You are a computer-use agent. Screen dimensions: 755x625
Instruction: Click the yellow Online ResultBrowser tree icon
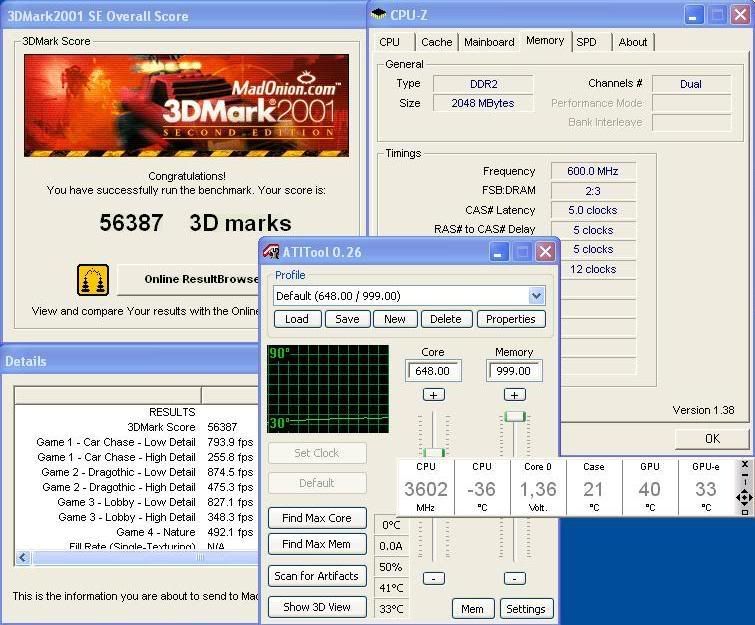point(93,280)
